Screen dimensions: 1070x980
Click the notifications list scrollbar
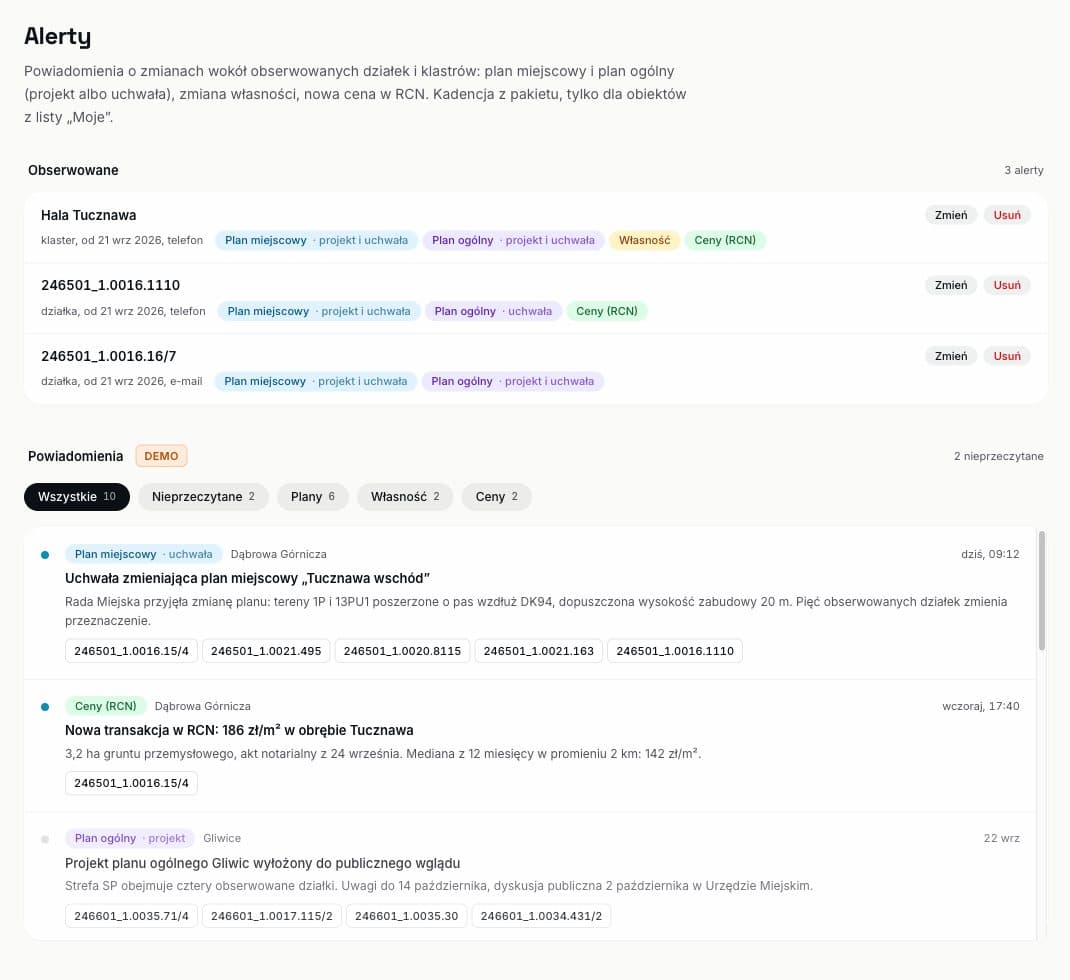pyautogui.click(x=1041, y=591)
